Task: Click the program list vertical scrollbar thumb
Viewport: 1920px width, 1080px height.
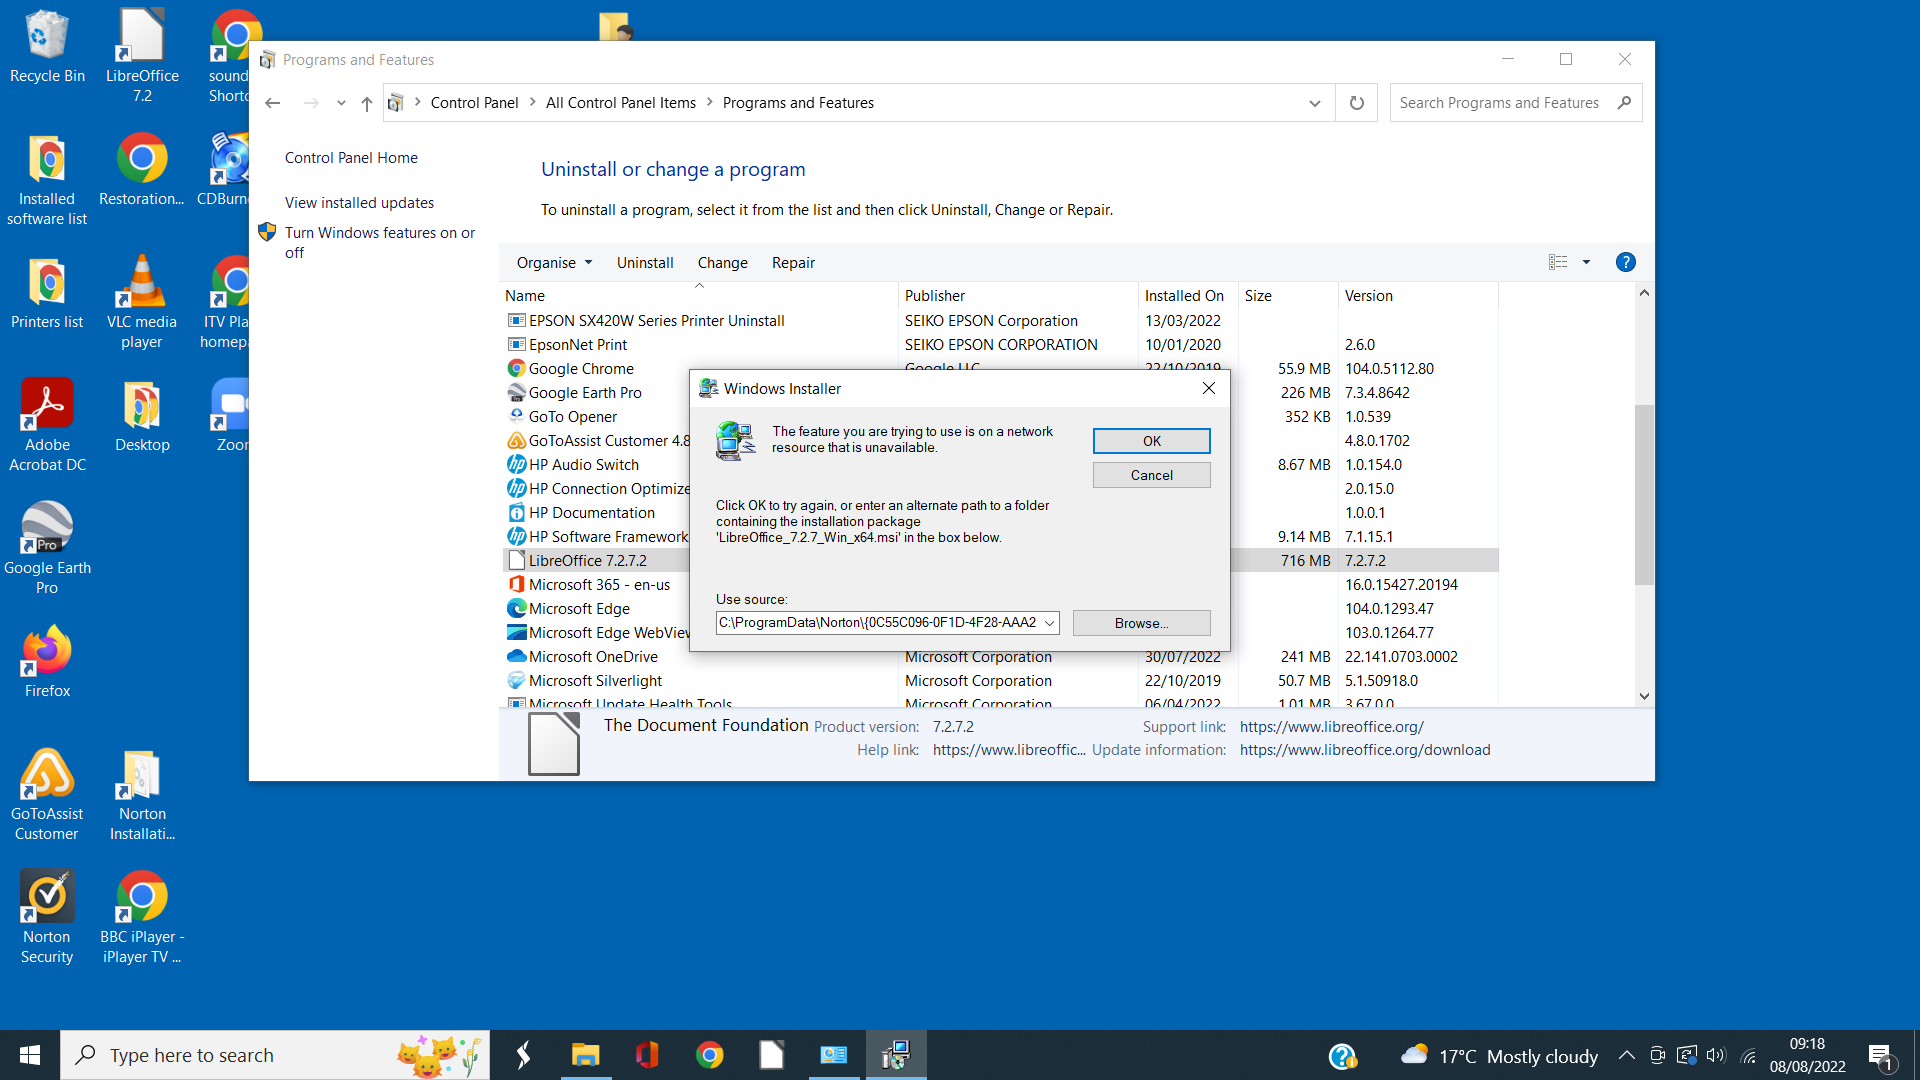Action: 1644,495
